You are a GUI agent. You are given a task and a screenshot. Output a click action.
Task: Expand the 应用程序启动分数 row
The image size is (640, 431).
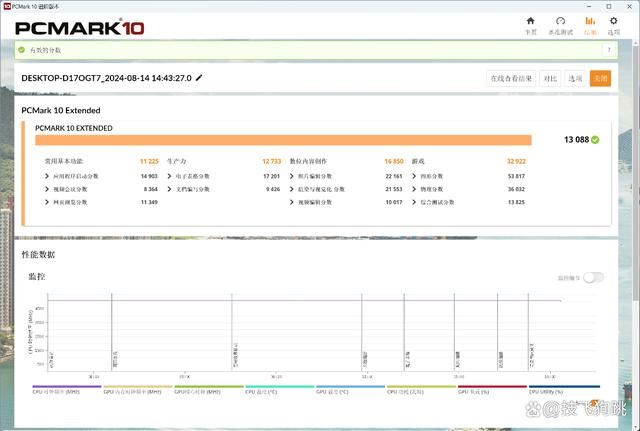tap(46, 175)
